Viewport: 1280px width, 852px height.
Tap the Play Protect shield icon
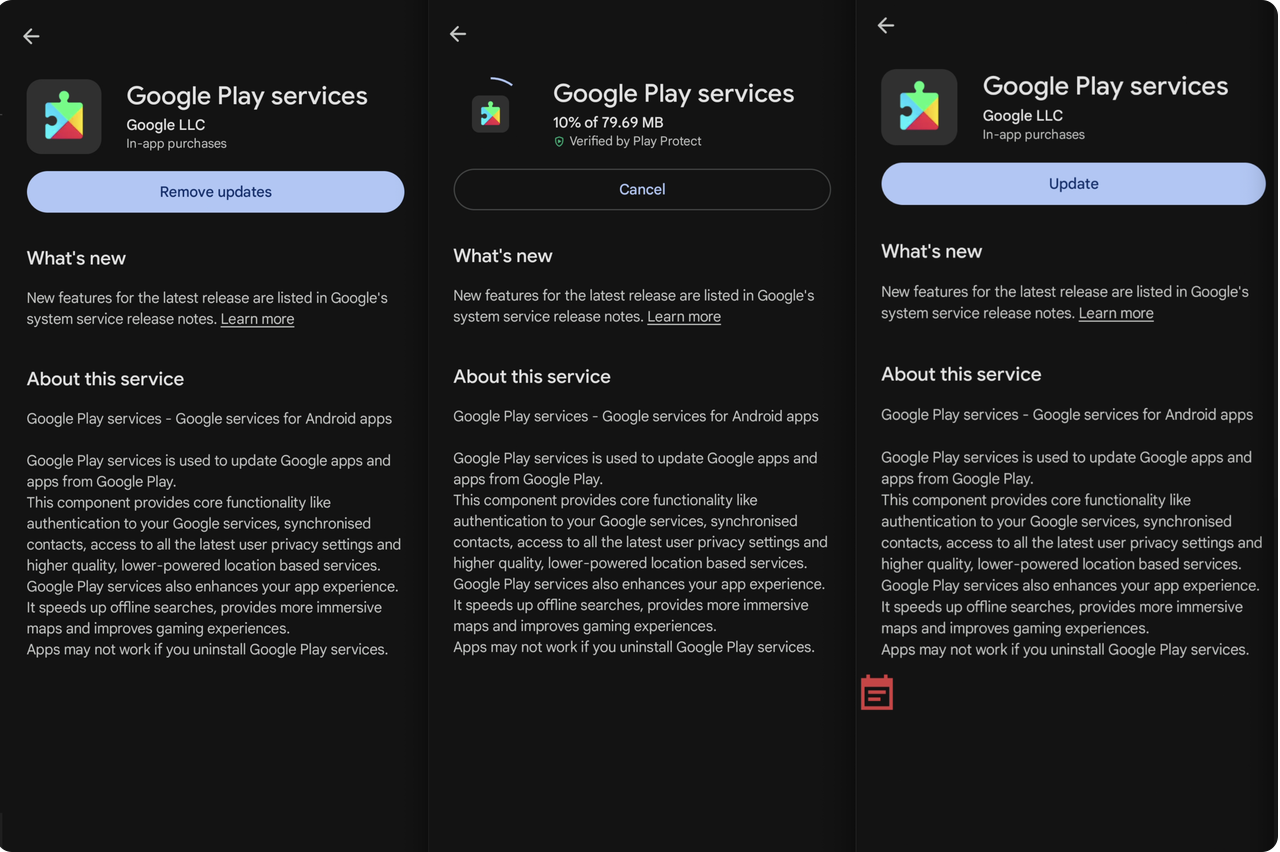click(x=559, y=142)
